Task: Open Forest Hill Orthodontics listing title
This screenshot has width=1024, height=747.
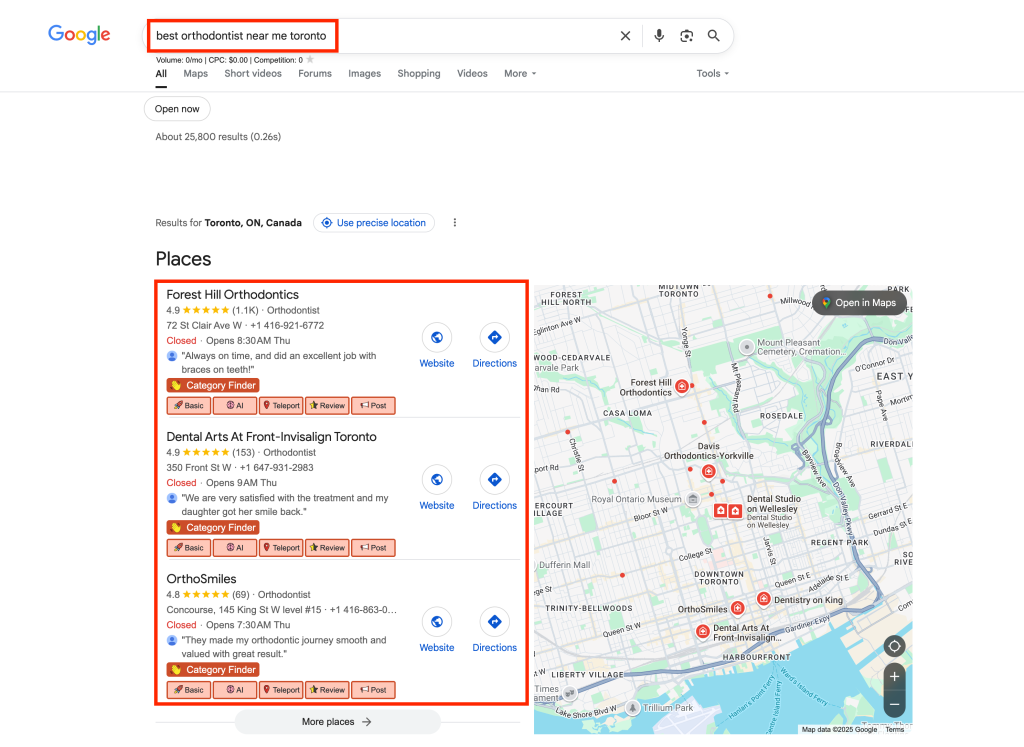Action: point(232,294)
